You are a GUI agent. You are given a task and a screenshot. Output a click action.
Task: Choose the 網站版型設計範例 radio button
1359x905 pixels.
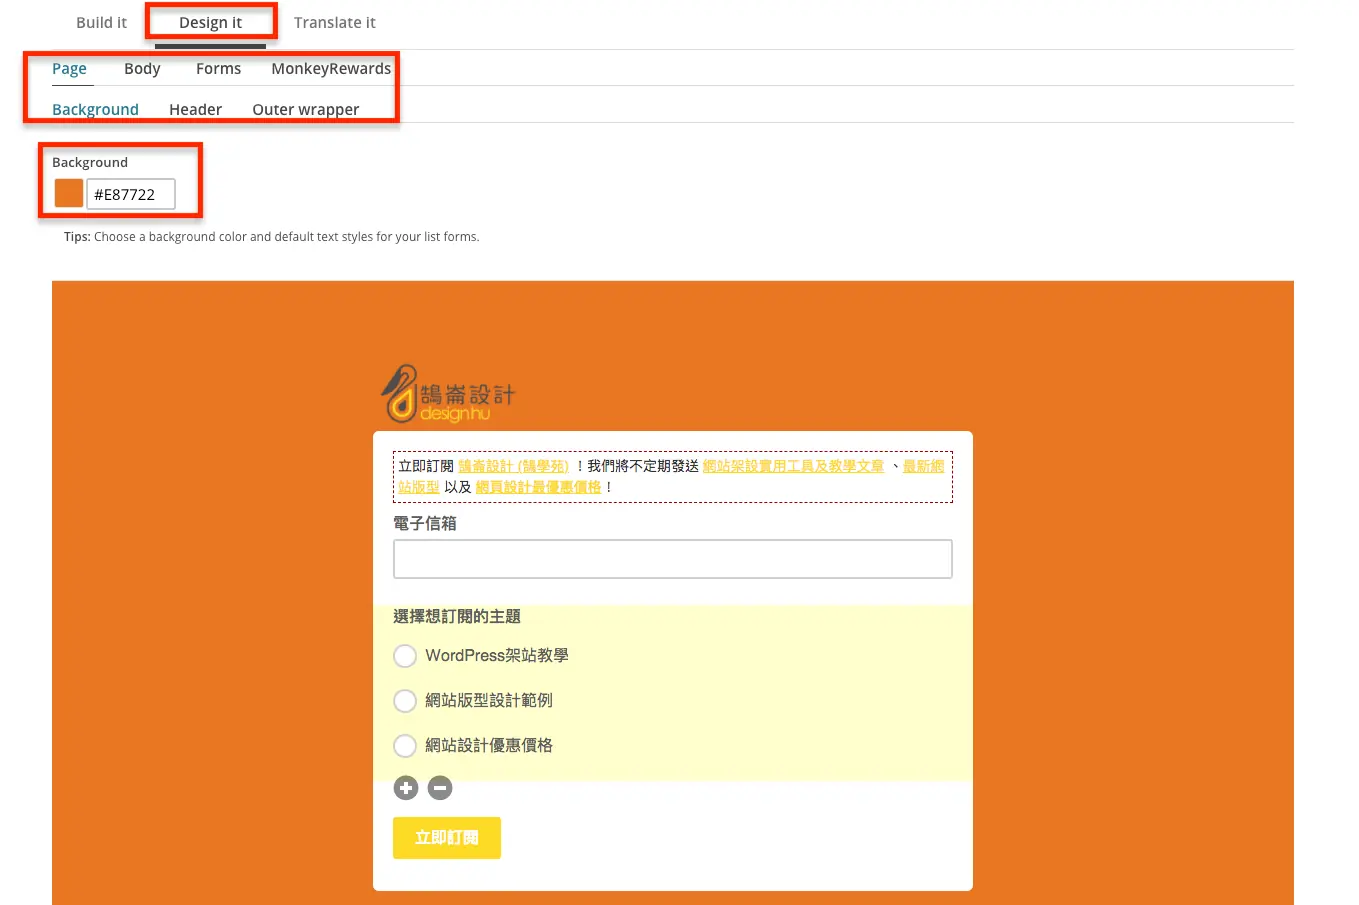coord(405,701)
